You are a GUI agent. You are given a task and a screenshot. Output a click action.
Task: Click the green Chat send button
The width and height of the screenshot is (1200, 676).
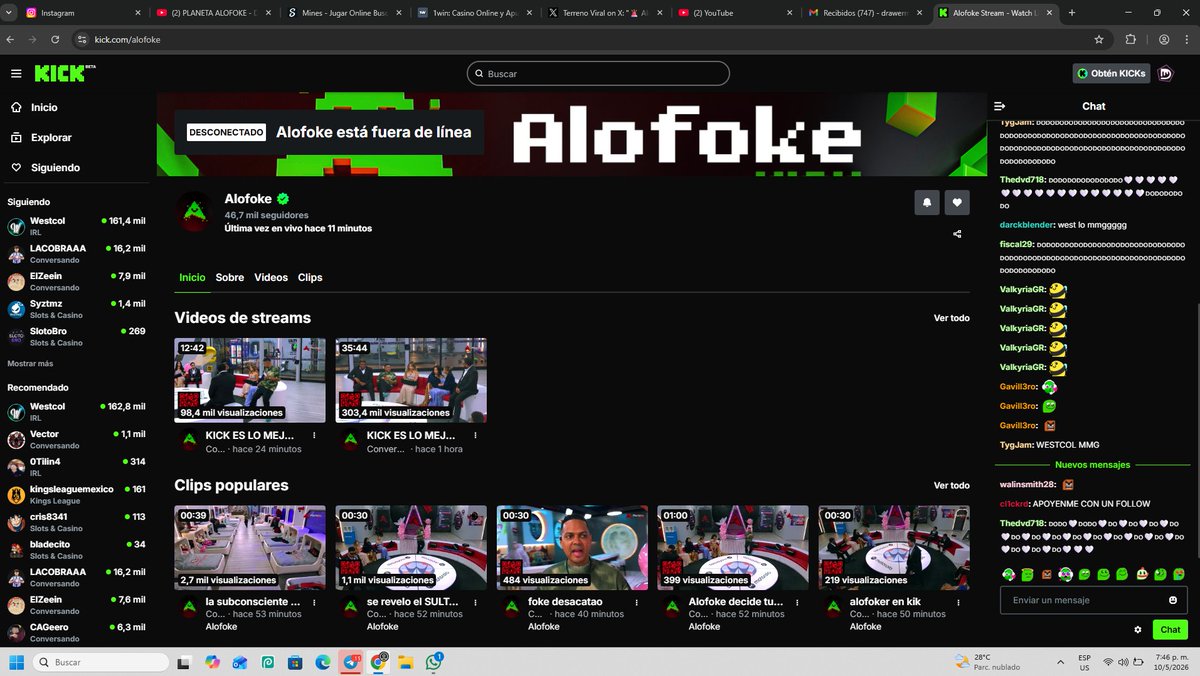(x=1170, y=630)
